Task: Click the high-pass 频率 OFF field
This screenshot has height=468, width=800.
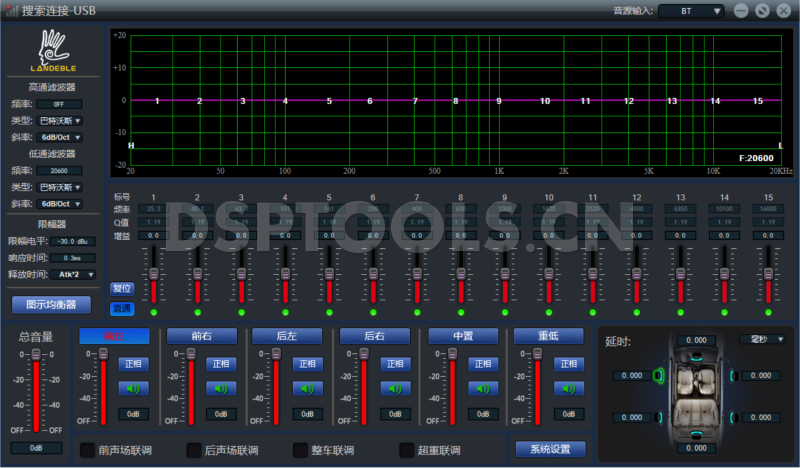Action: coord(59,104)
